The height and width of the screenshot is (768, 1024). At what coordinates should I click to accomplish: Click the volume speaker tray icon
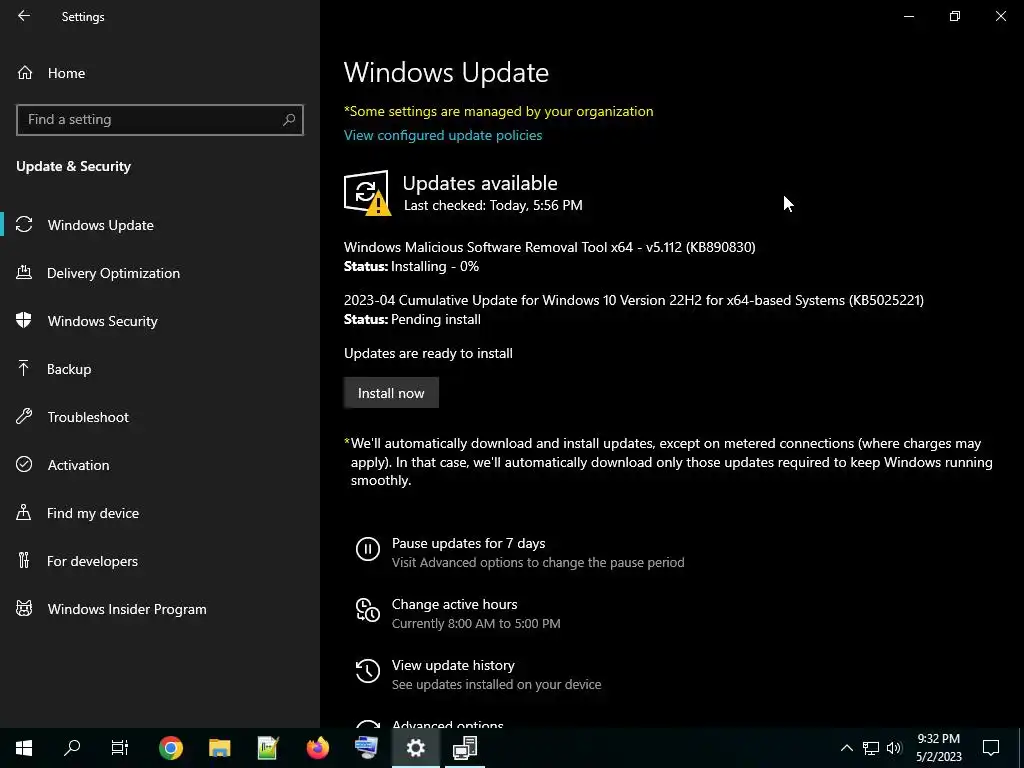894,748
